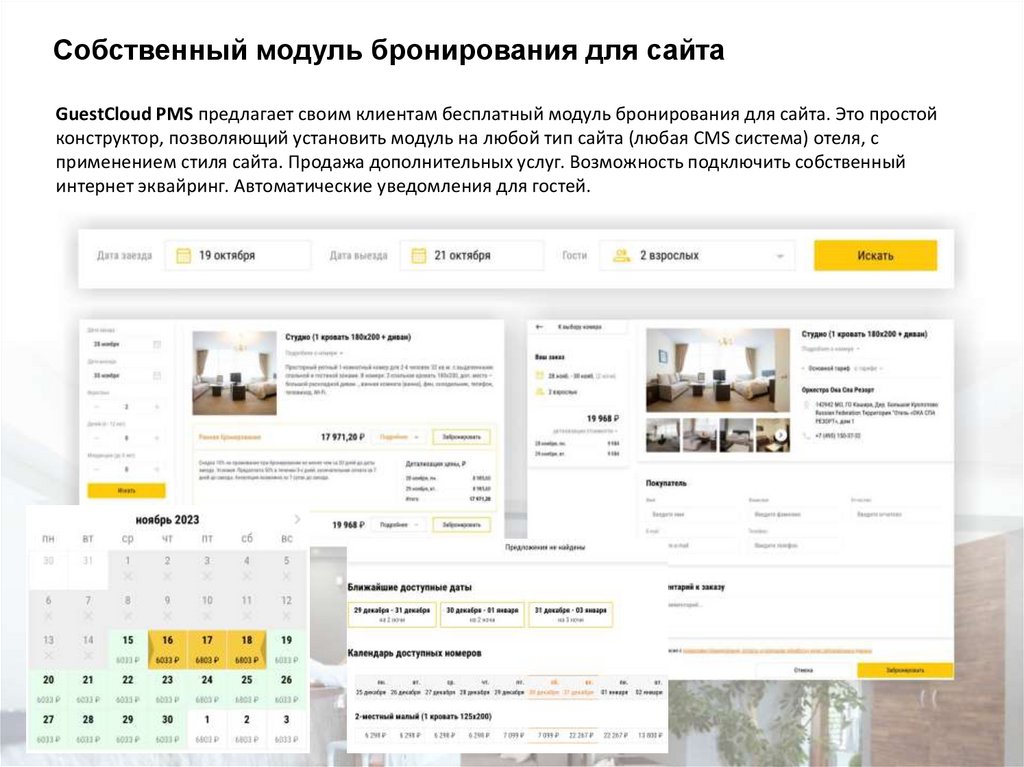
Task: Expand Подробнее next to 17 971,20 ₽
Action: pyautogui.click(x=398, y=436)
